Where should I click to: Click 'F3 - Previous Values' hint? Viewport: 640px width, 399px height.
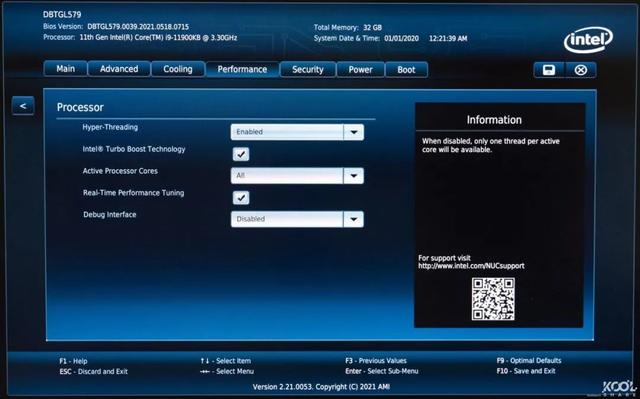376,361
